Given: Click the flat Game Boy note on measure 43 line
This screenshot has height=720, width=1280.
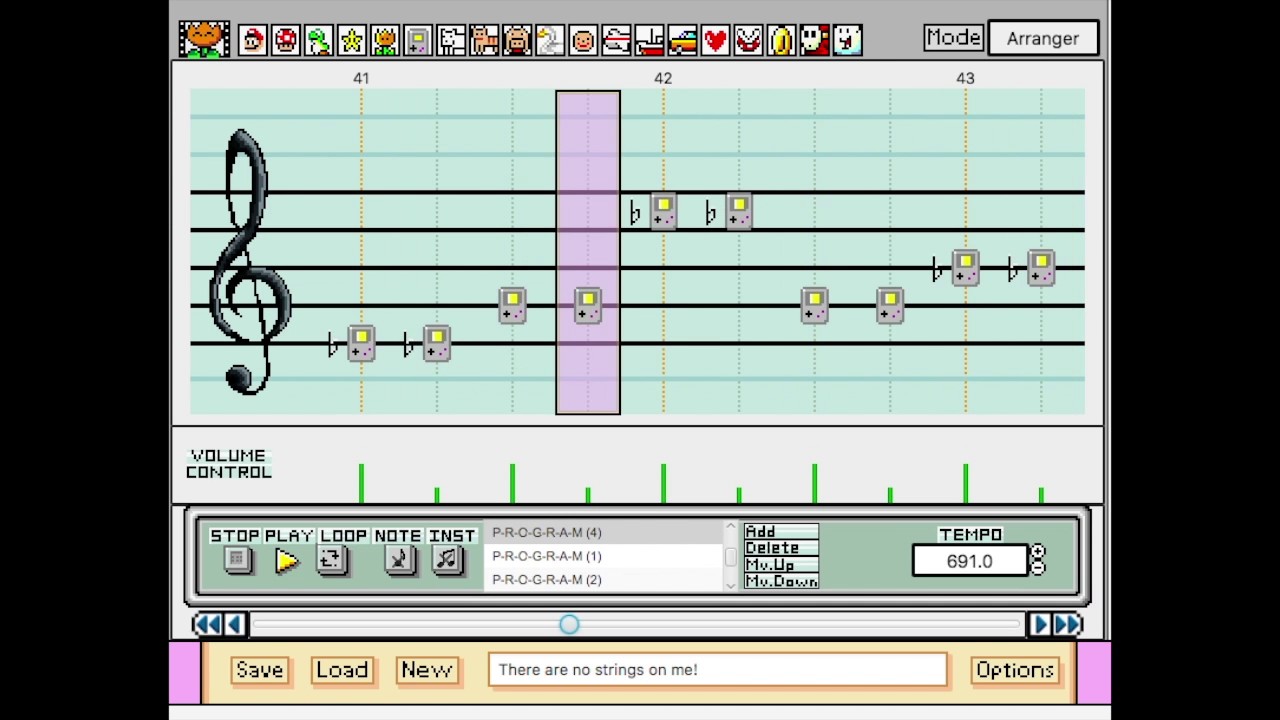Looking at the screenshot, I should pyautogui.click(x=965, y=268).
